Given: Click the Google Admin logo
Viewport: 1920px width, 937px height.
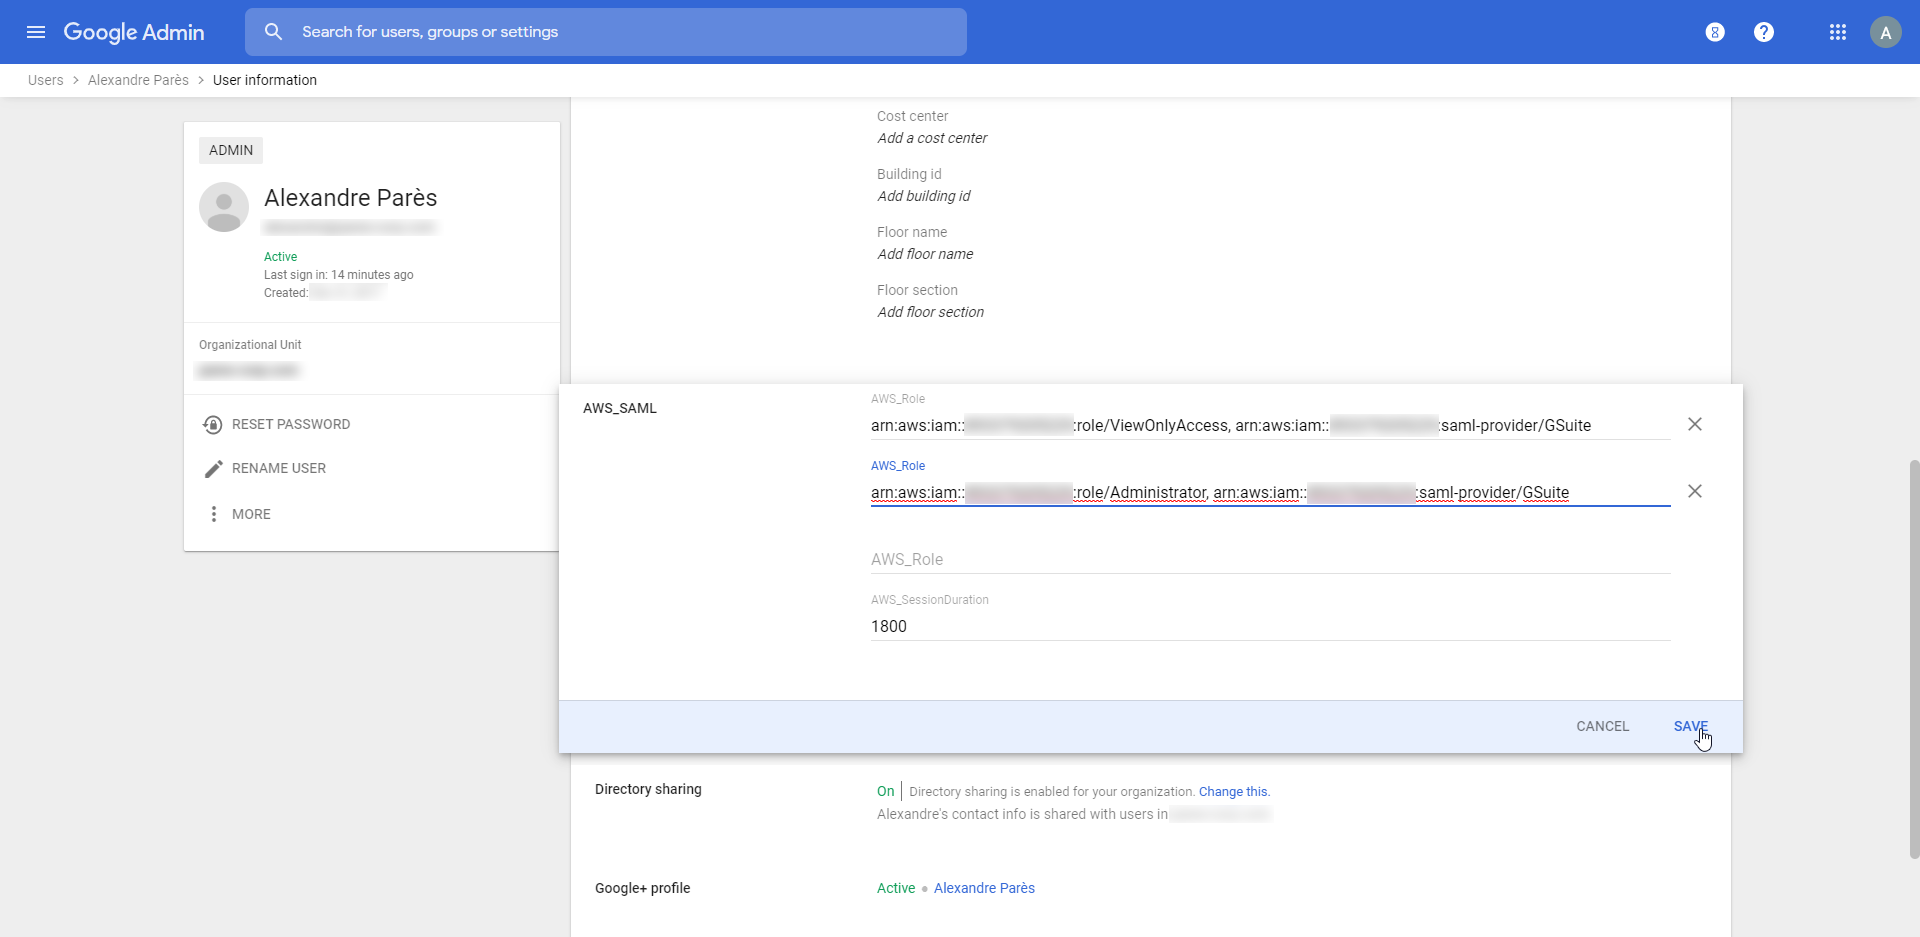Looking at the screenshot, I should click(x=134, y=32).
